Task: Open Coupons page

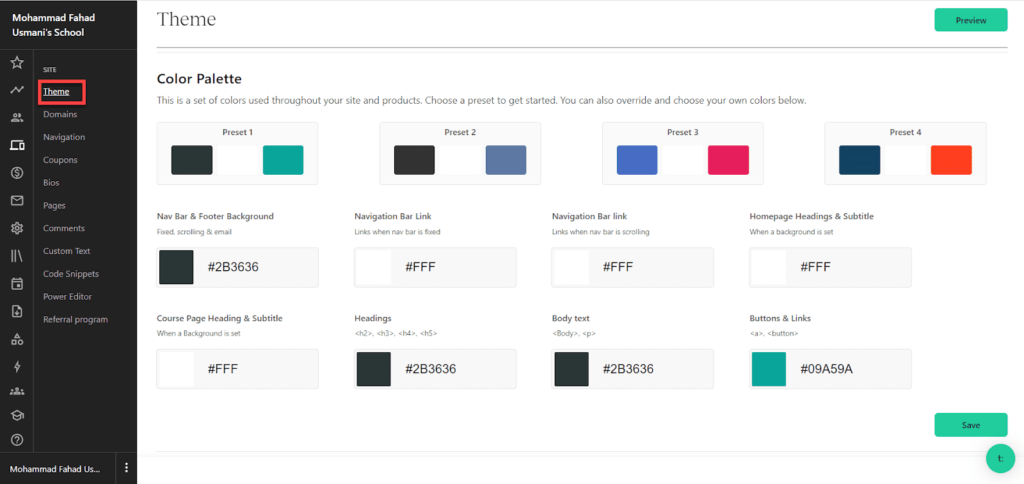Action: coord(60,160)
